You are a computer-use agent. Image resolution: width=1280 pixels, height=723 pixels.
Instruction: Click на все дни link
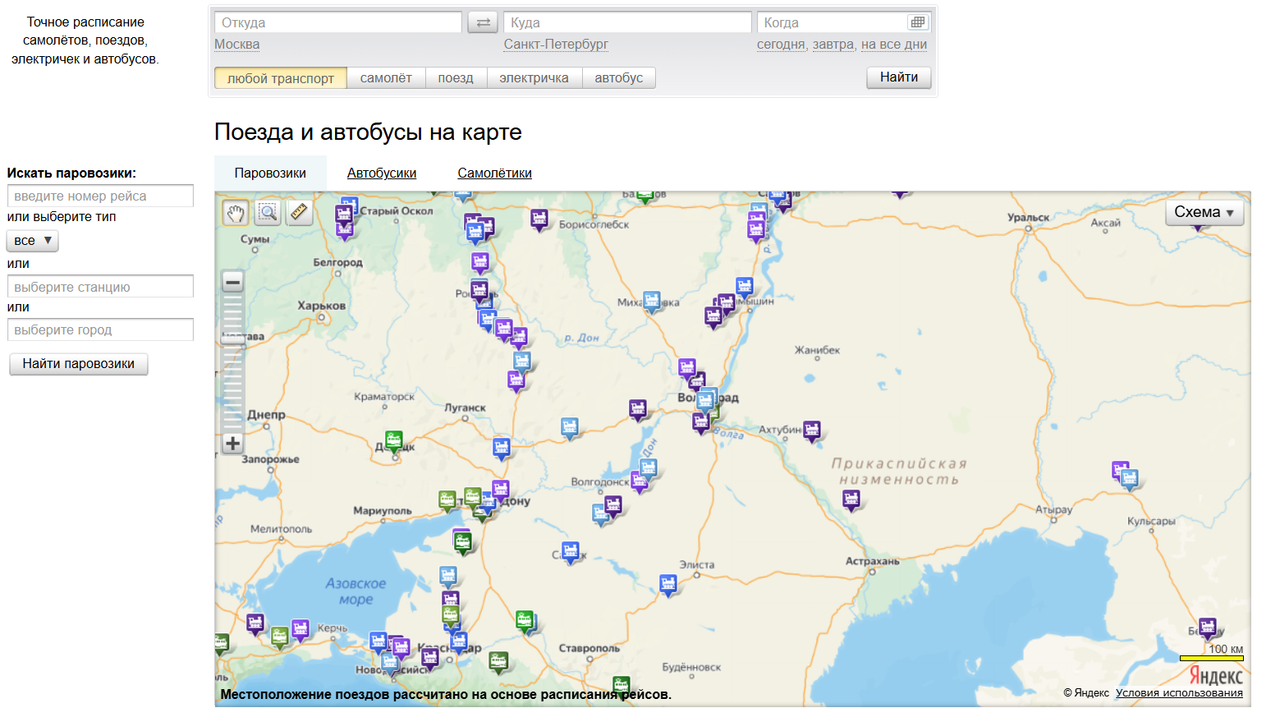click(894, 44)
